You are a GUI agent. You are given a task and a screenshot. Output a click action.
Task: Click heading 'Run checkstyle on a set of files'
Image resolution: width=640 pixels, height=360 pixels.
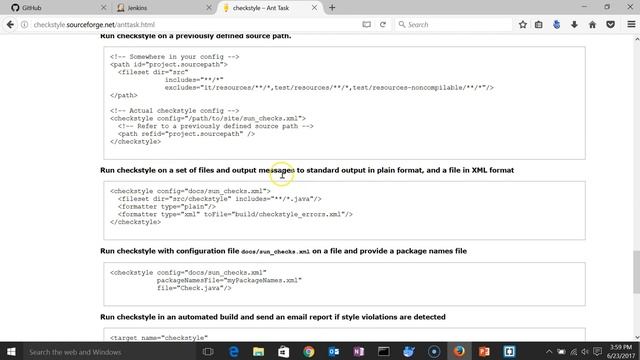point(307,170)
